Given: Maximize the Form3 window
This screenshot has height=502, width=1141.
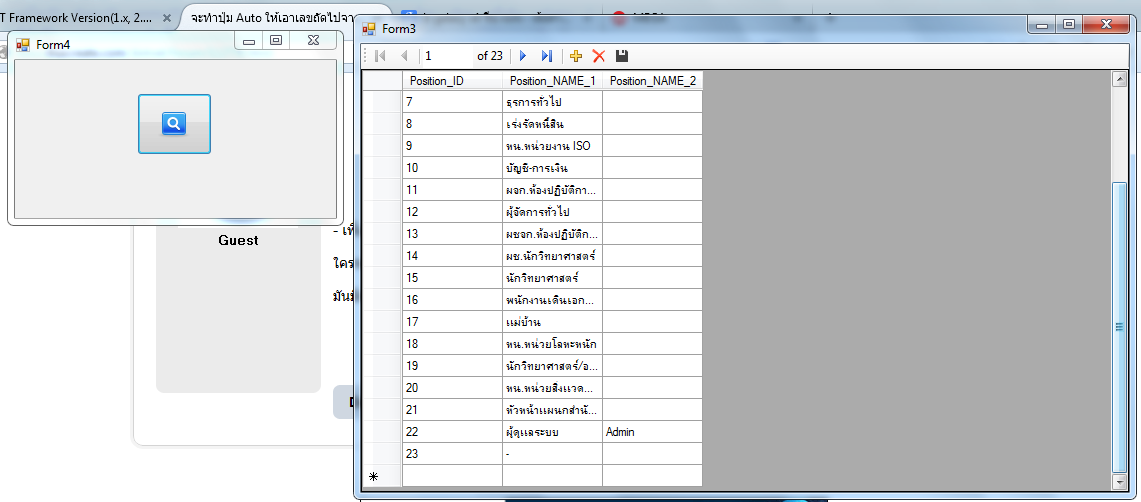Looking at the screenshot, I should (1068, 25).
